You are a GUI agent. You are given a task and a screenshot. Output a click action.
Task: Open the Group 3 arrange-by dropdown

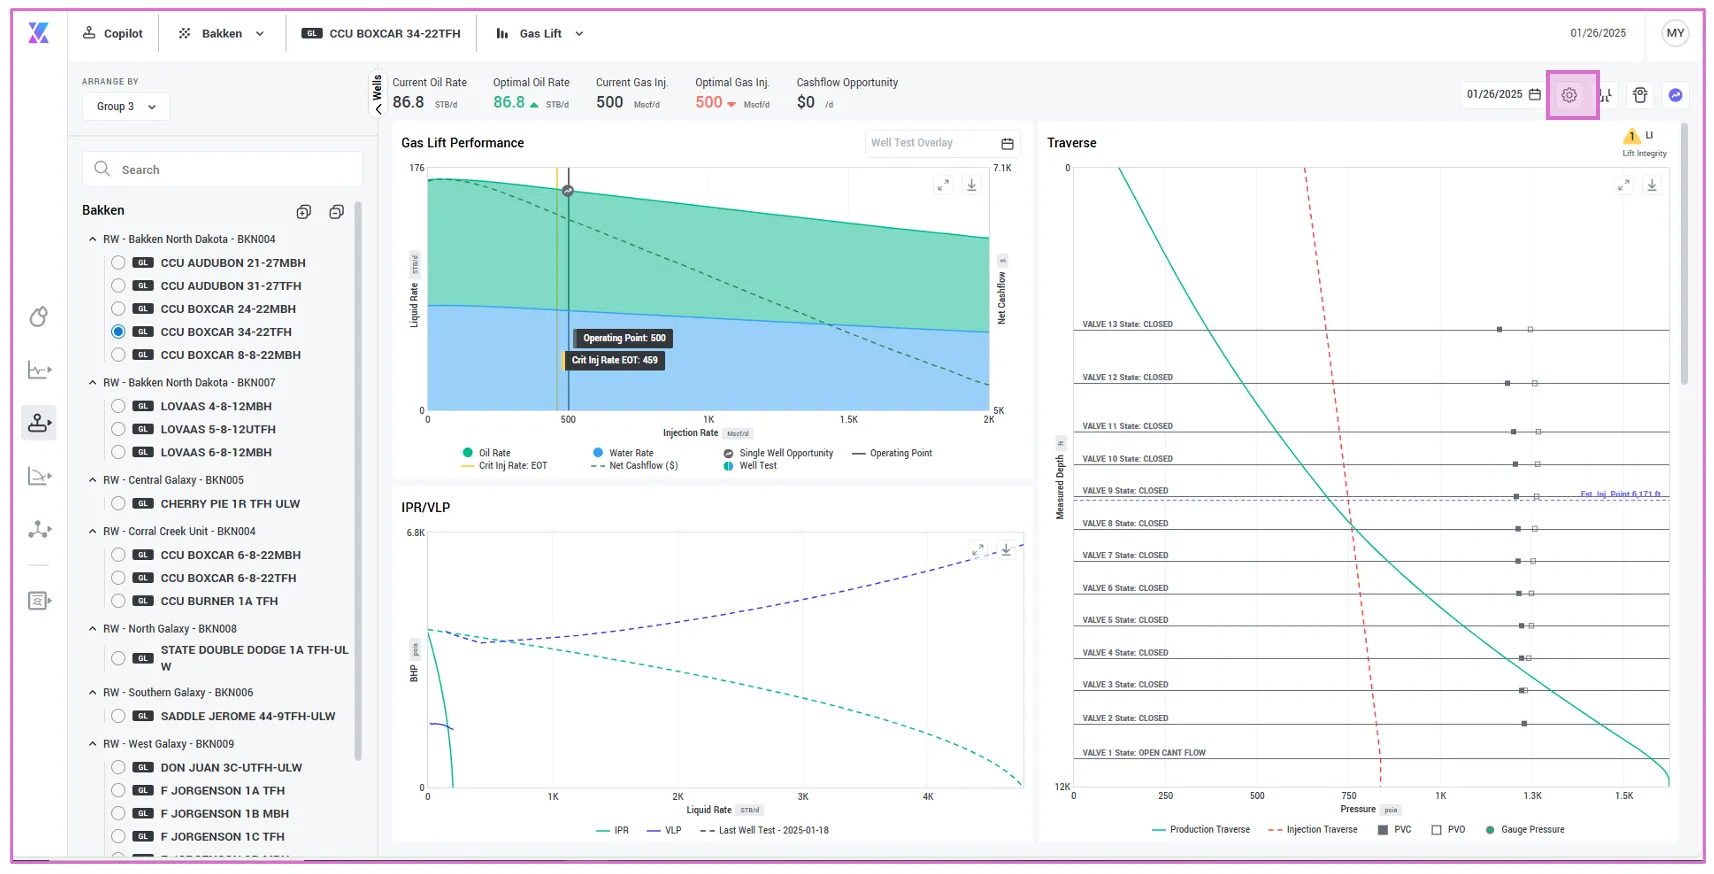[126, 107]
